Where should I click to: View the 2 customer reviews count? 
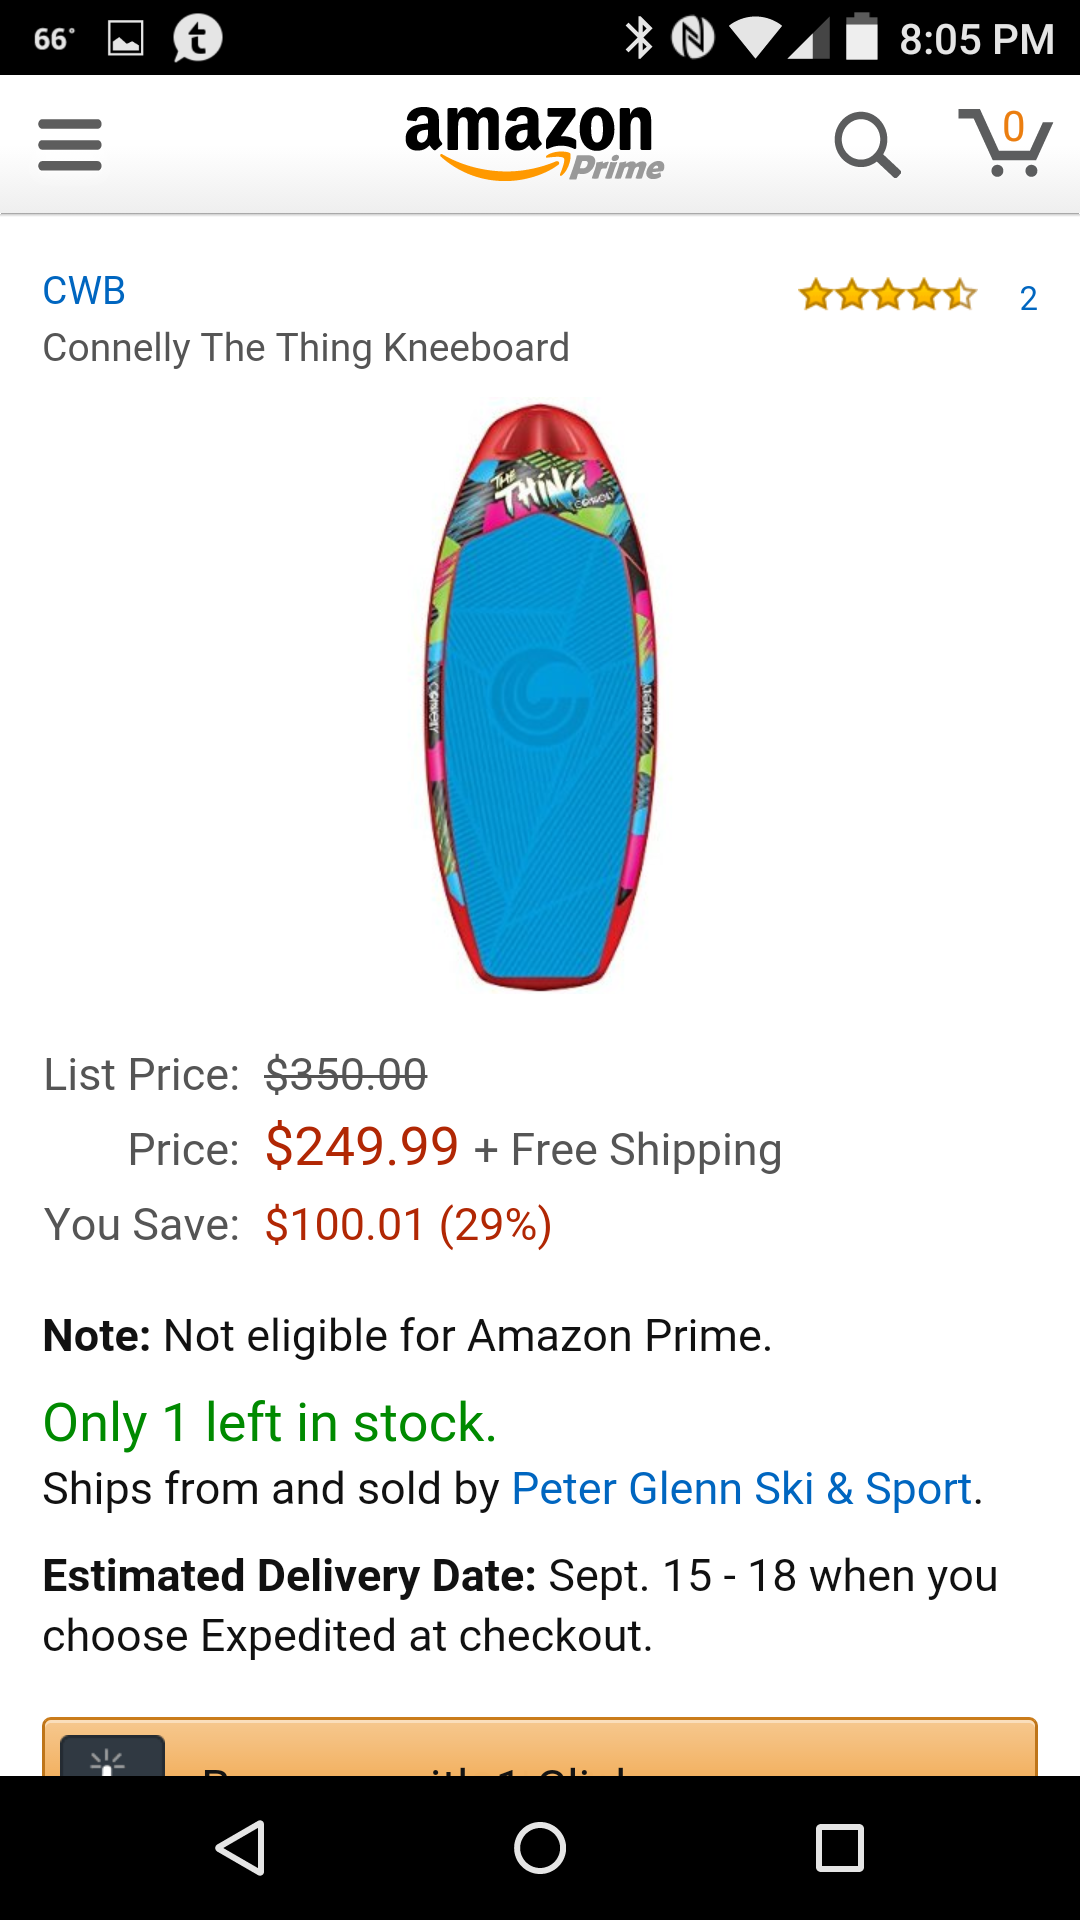click(x=1028, y=298)
